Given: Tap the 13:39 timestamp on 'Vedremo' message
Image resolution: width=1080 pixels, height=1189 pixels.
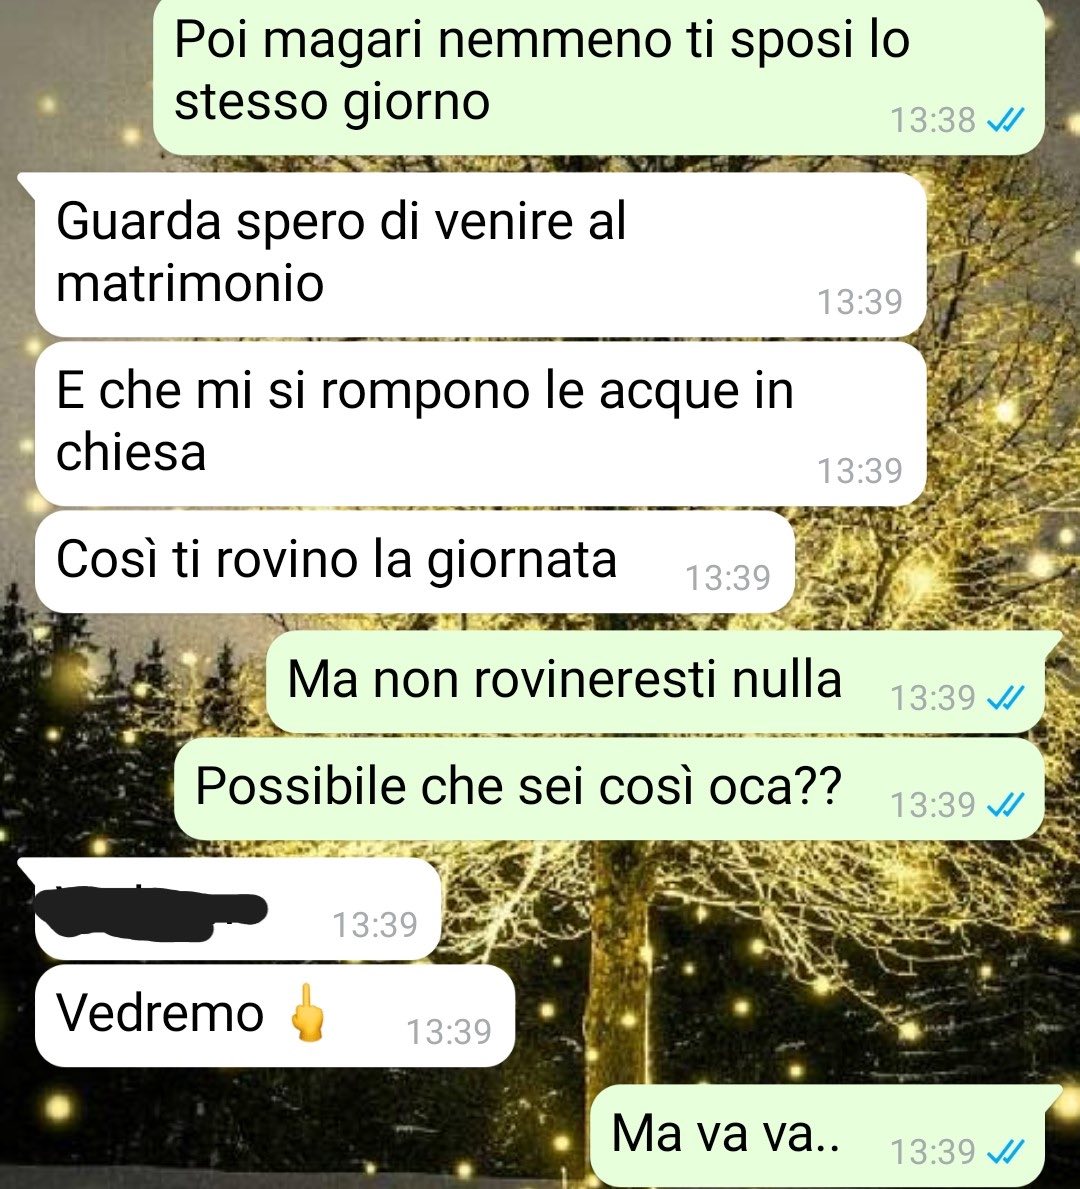Looking at the screenshot, I should pos(449,1031).
